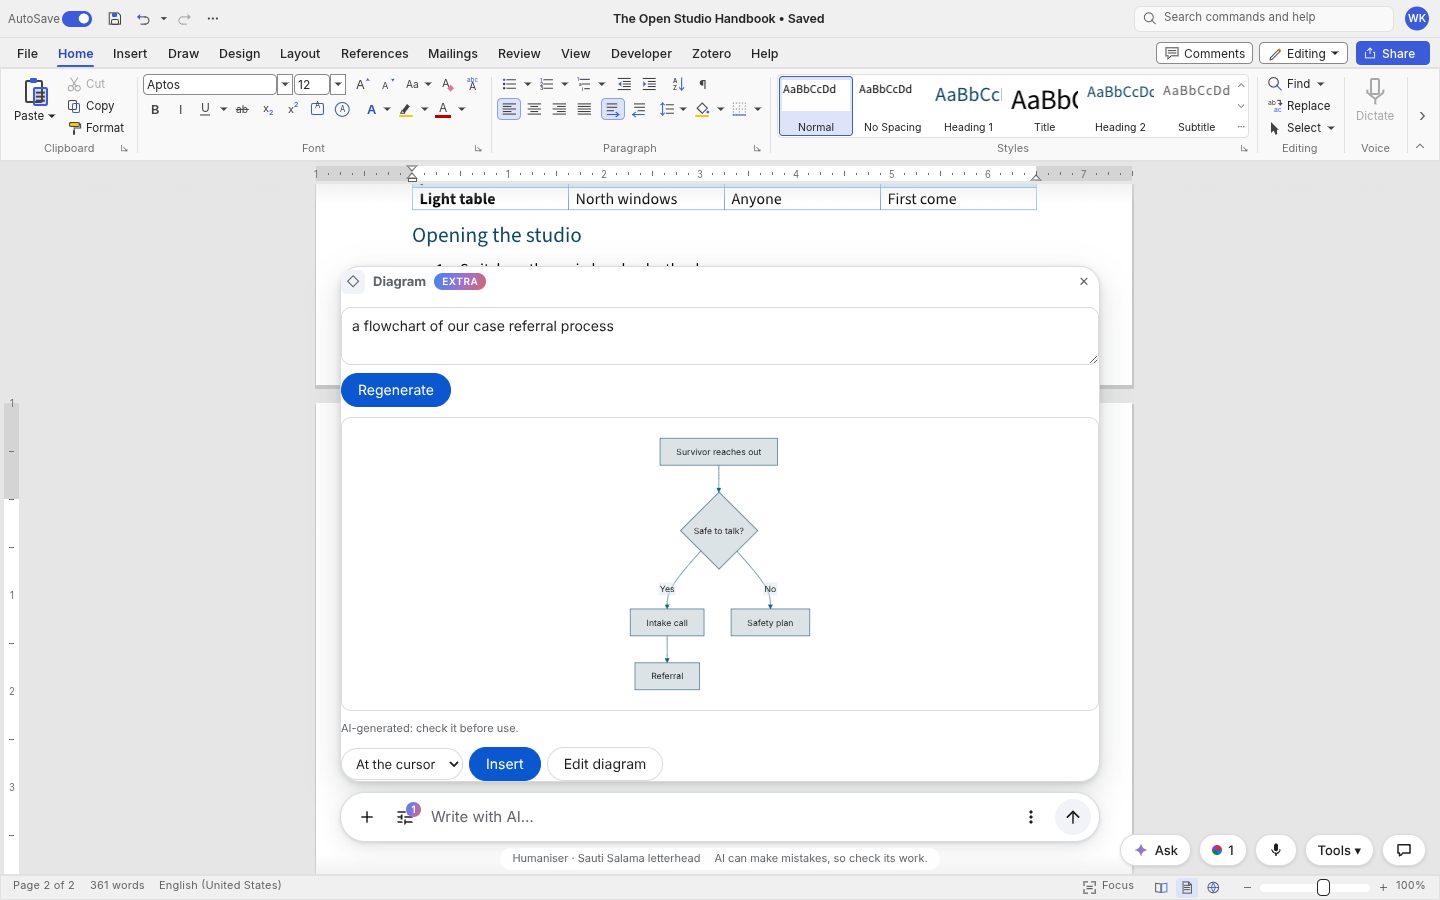
Task: Switch to Web Layout view
Action: click(1213, 887)
